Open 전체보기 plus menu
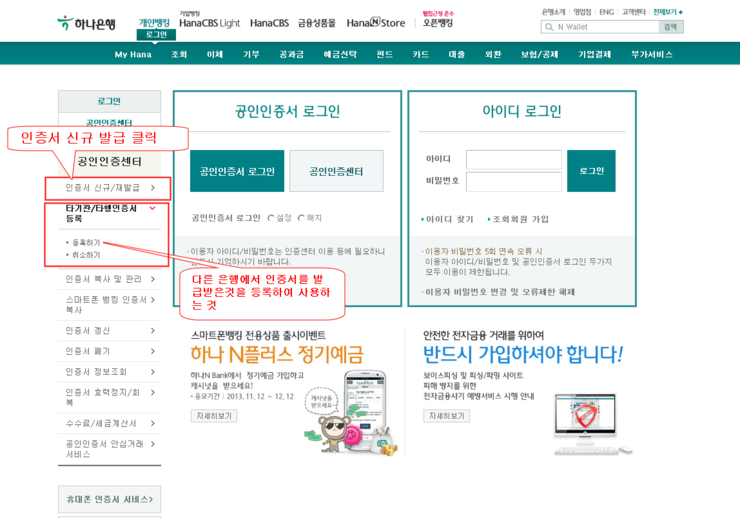The image size is (740, 519). click(668, 12)
